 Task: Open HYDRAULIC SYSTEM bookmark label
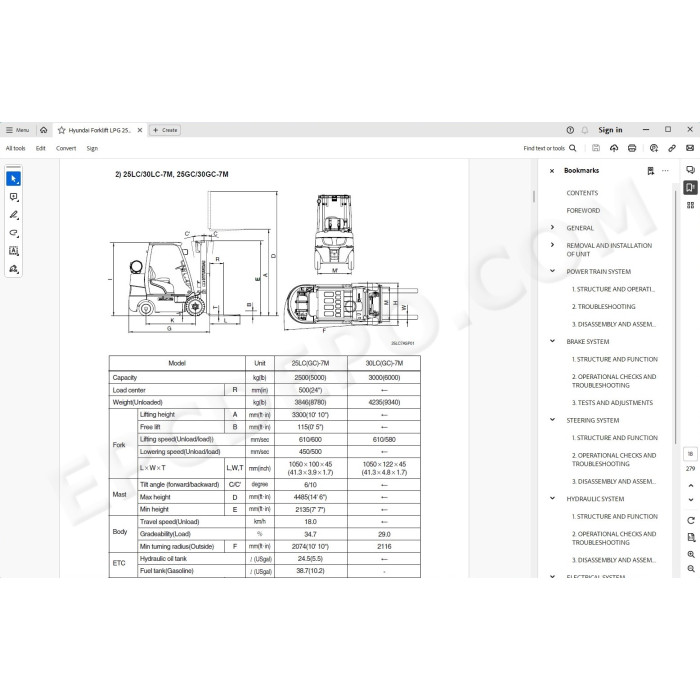pyautogui.click(x=595, y=499)
